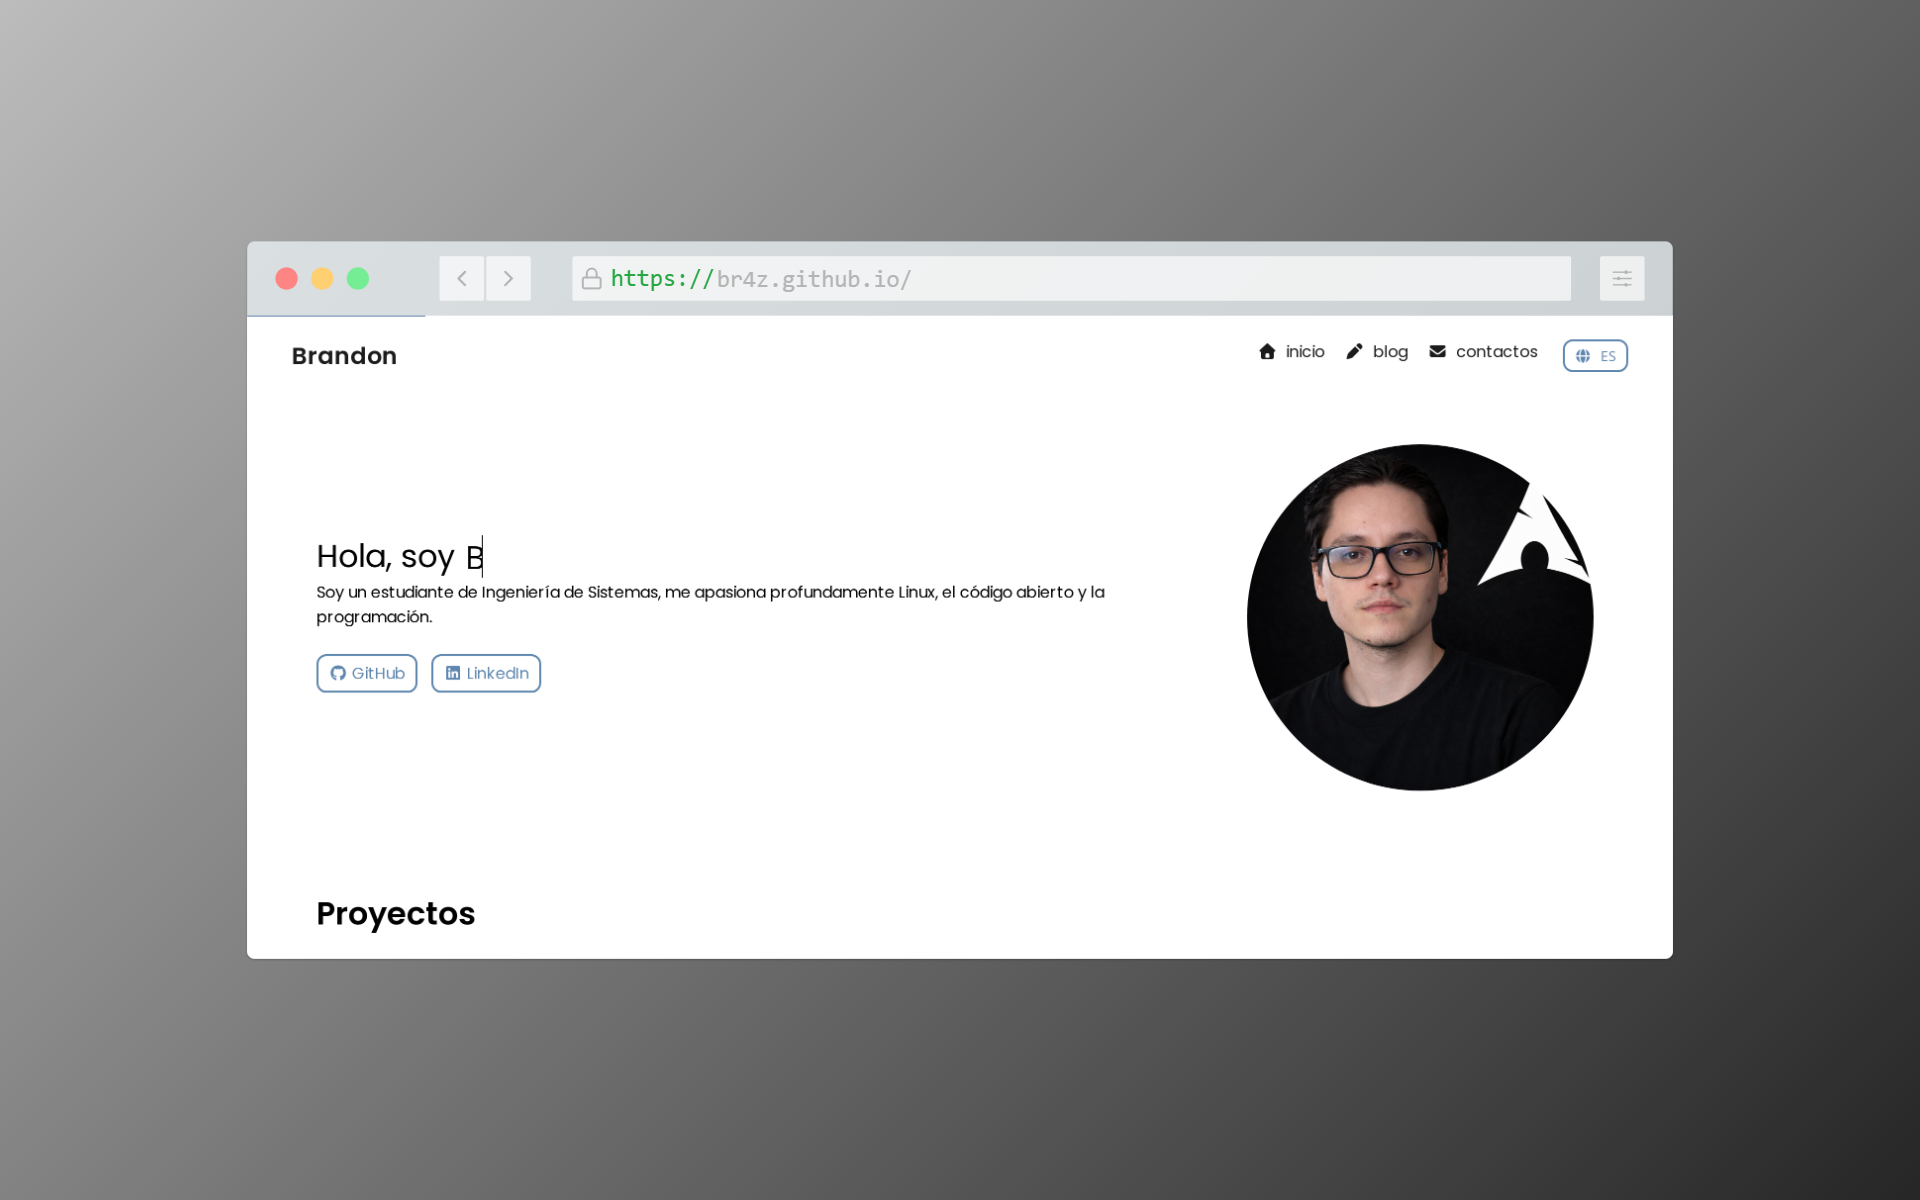1920x1200 pixels.
Task: Click the globe icon in the language button
Action: tap(1583, 355)
